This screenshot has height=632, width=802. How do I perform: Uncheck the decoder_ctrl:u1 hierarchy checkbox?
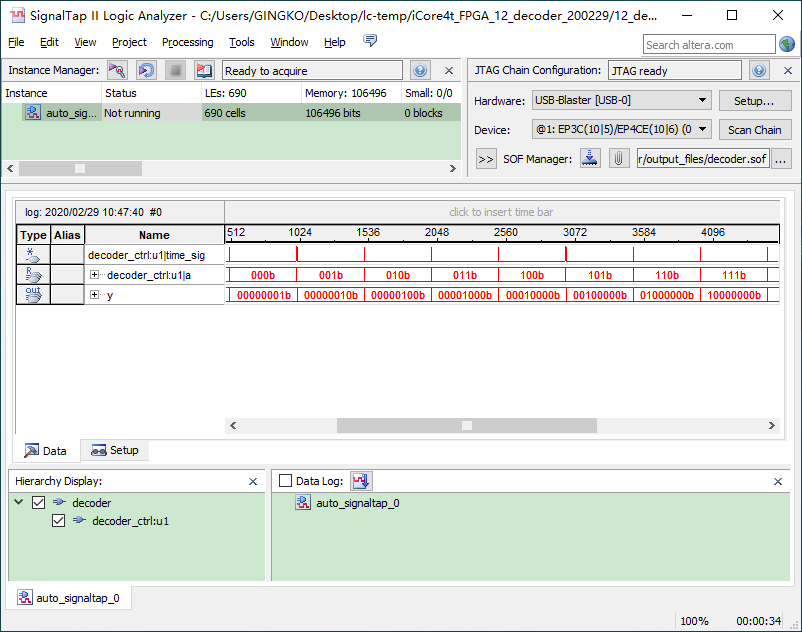coord(59,521)
